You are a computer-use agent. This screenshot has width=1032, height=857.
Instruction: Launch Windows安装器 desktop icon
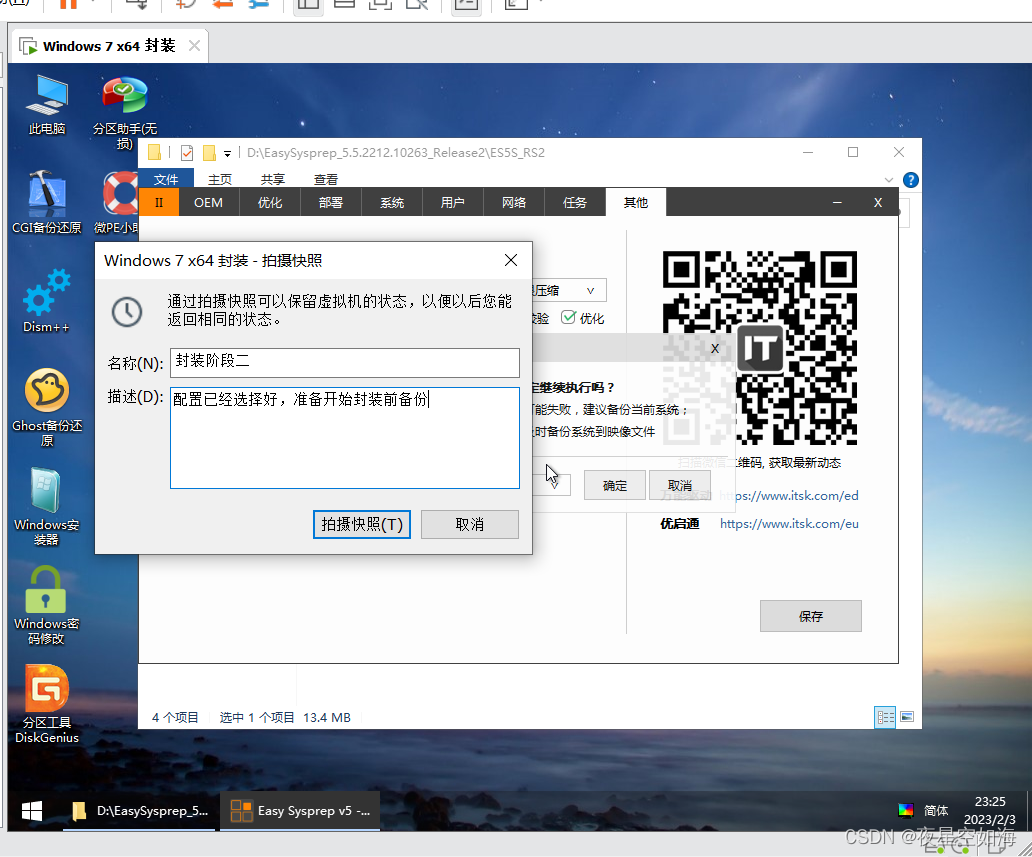pyautogui.click(x=47, y=507)
